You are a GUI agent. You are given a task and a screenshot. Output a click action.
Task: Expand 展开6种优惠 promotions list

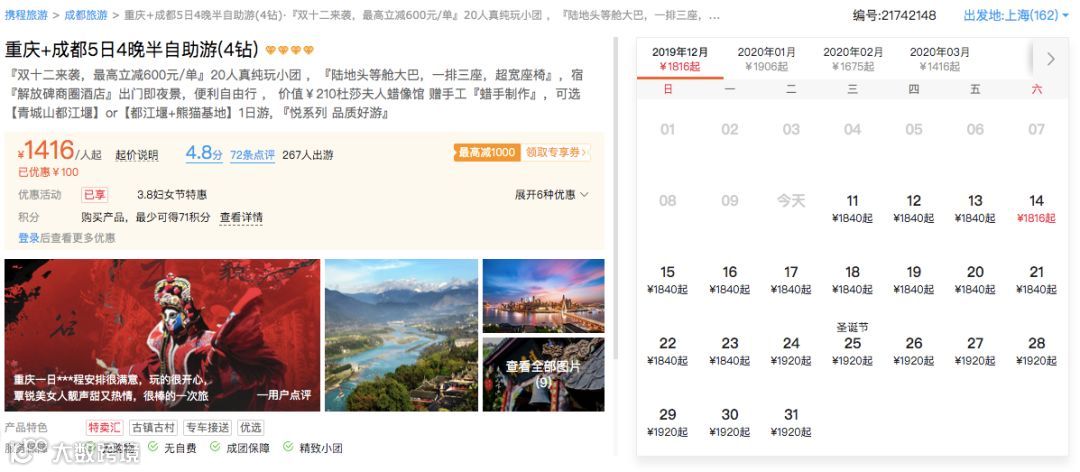(552, 195)
